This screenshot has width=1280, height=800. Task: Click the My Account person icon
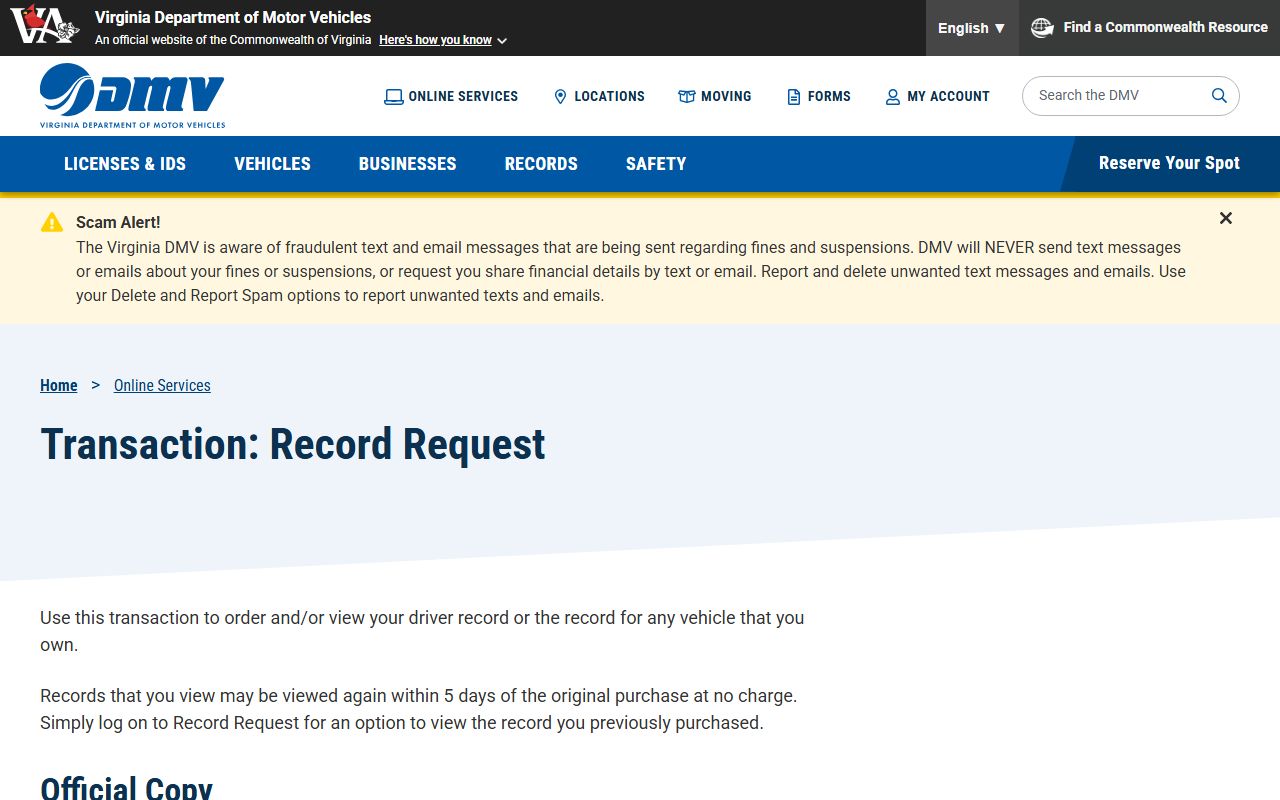tap(893, 97)
